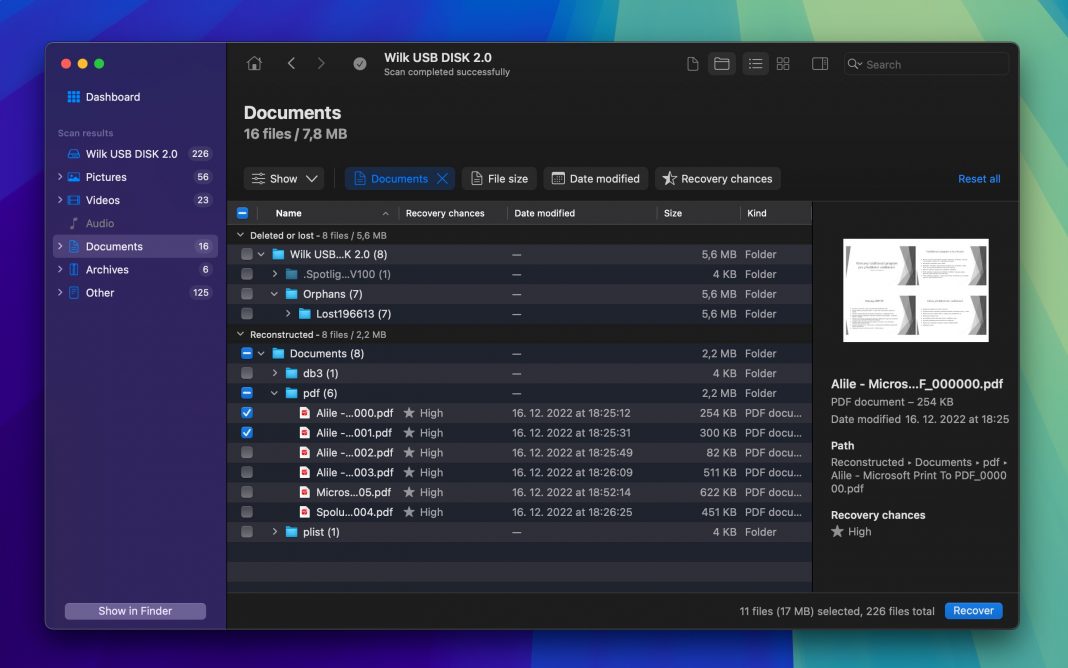This screenshot has width=1068, height=668.
Task: Click the Recover button
Action: point(972,610)
